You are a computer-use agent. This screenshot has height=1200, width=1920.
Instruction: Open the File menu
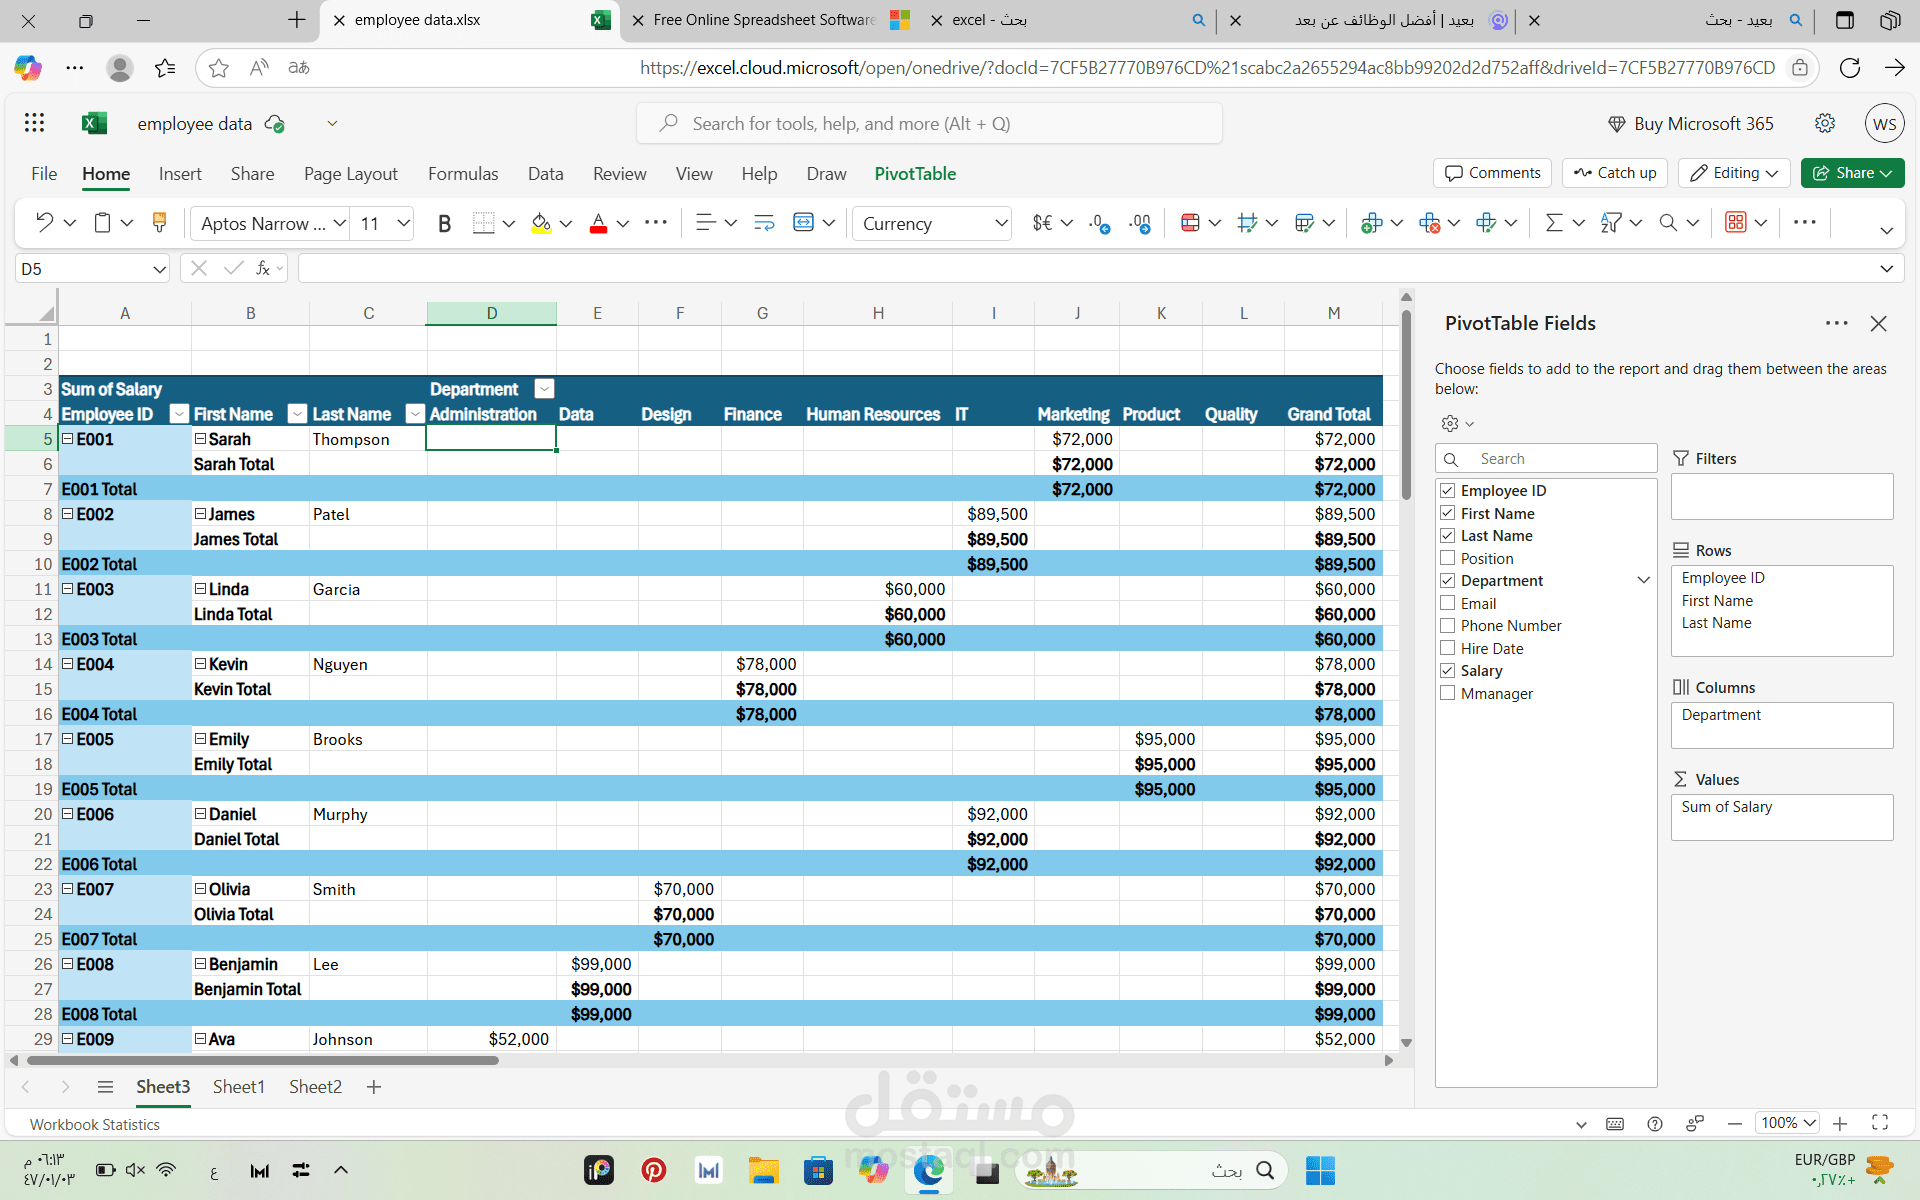click(x=44, y=173)
